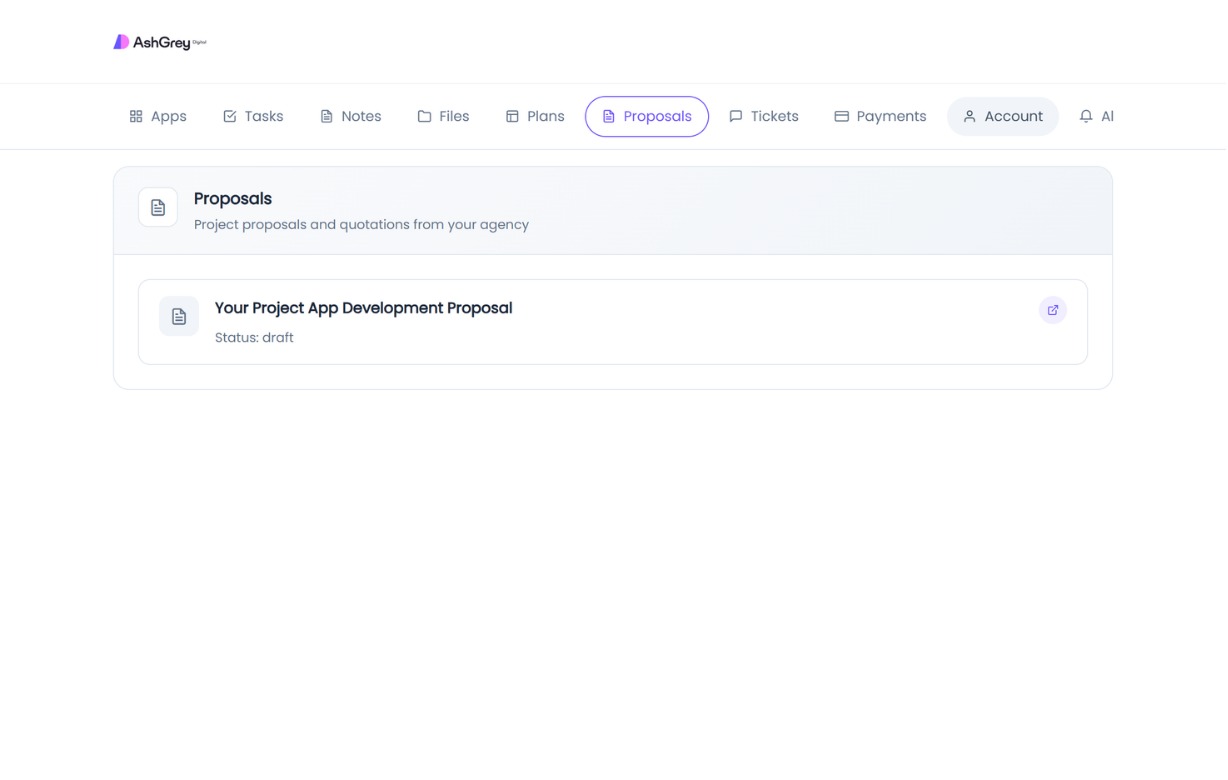Click the Proposals section heading
Screen dimensions: 1228x780
click(x=233, y=199)
